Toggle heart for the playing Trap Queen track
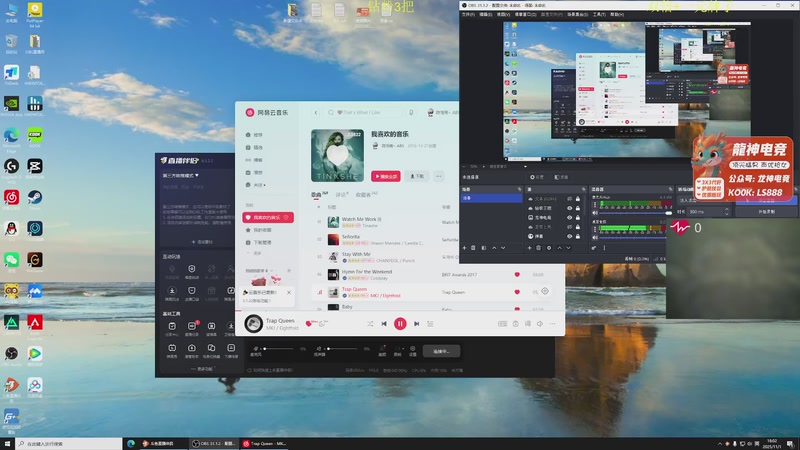 308,323
